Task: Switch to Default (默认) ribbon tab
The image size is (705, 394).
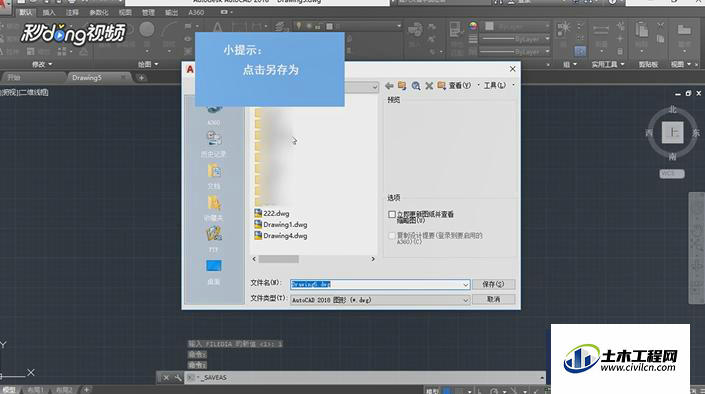Action: click(x=26, y=13)
